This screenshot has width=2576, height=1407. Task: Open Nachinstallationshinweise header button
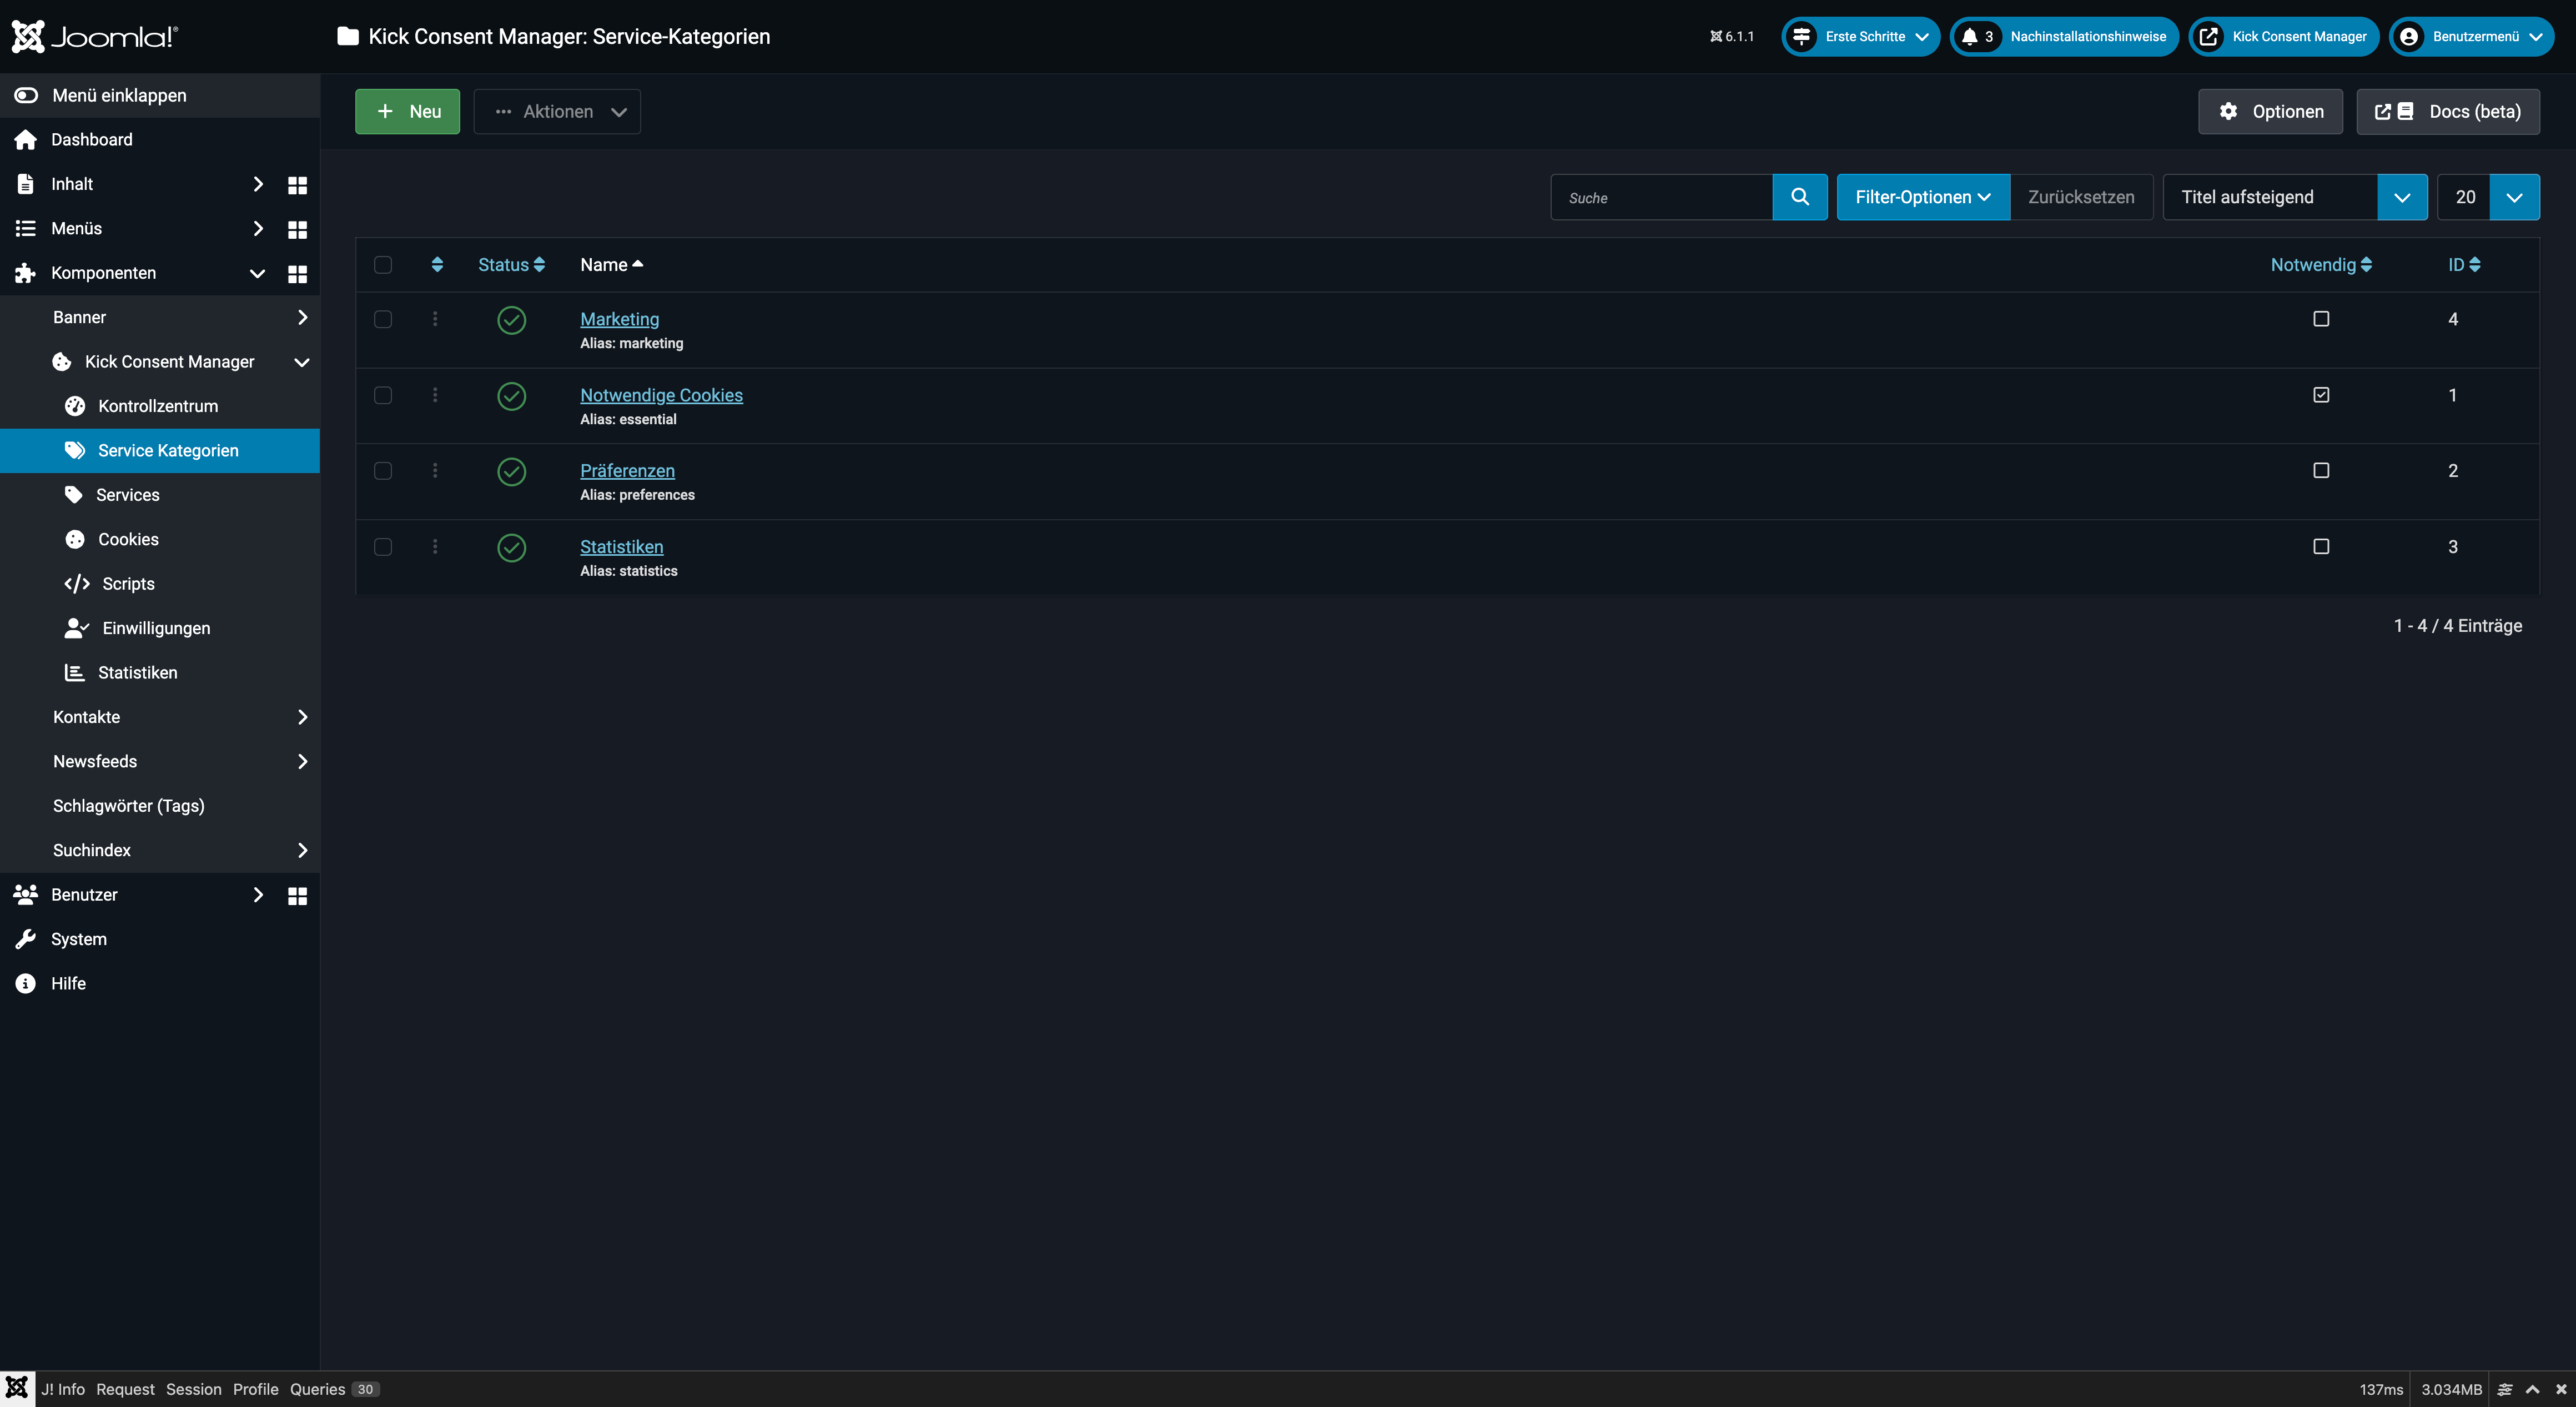point(2064,37)
